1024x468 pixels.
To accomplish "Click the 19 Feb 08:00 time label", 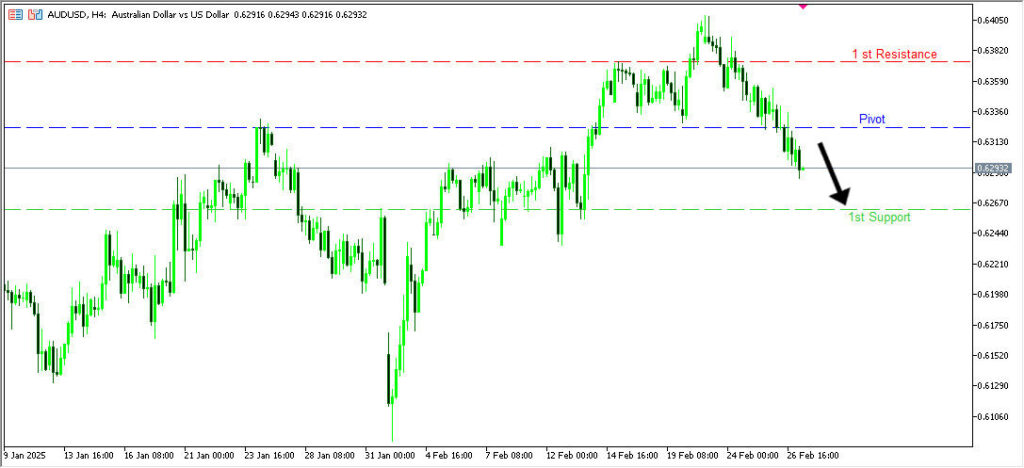I will (692, 454).
